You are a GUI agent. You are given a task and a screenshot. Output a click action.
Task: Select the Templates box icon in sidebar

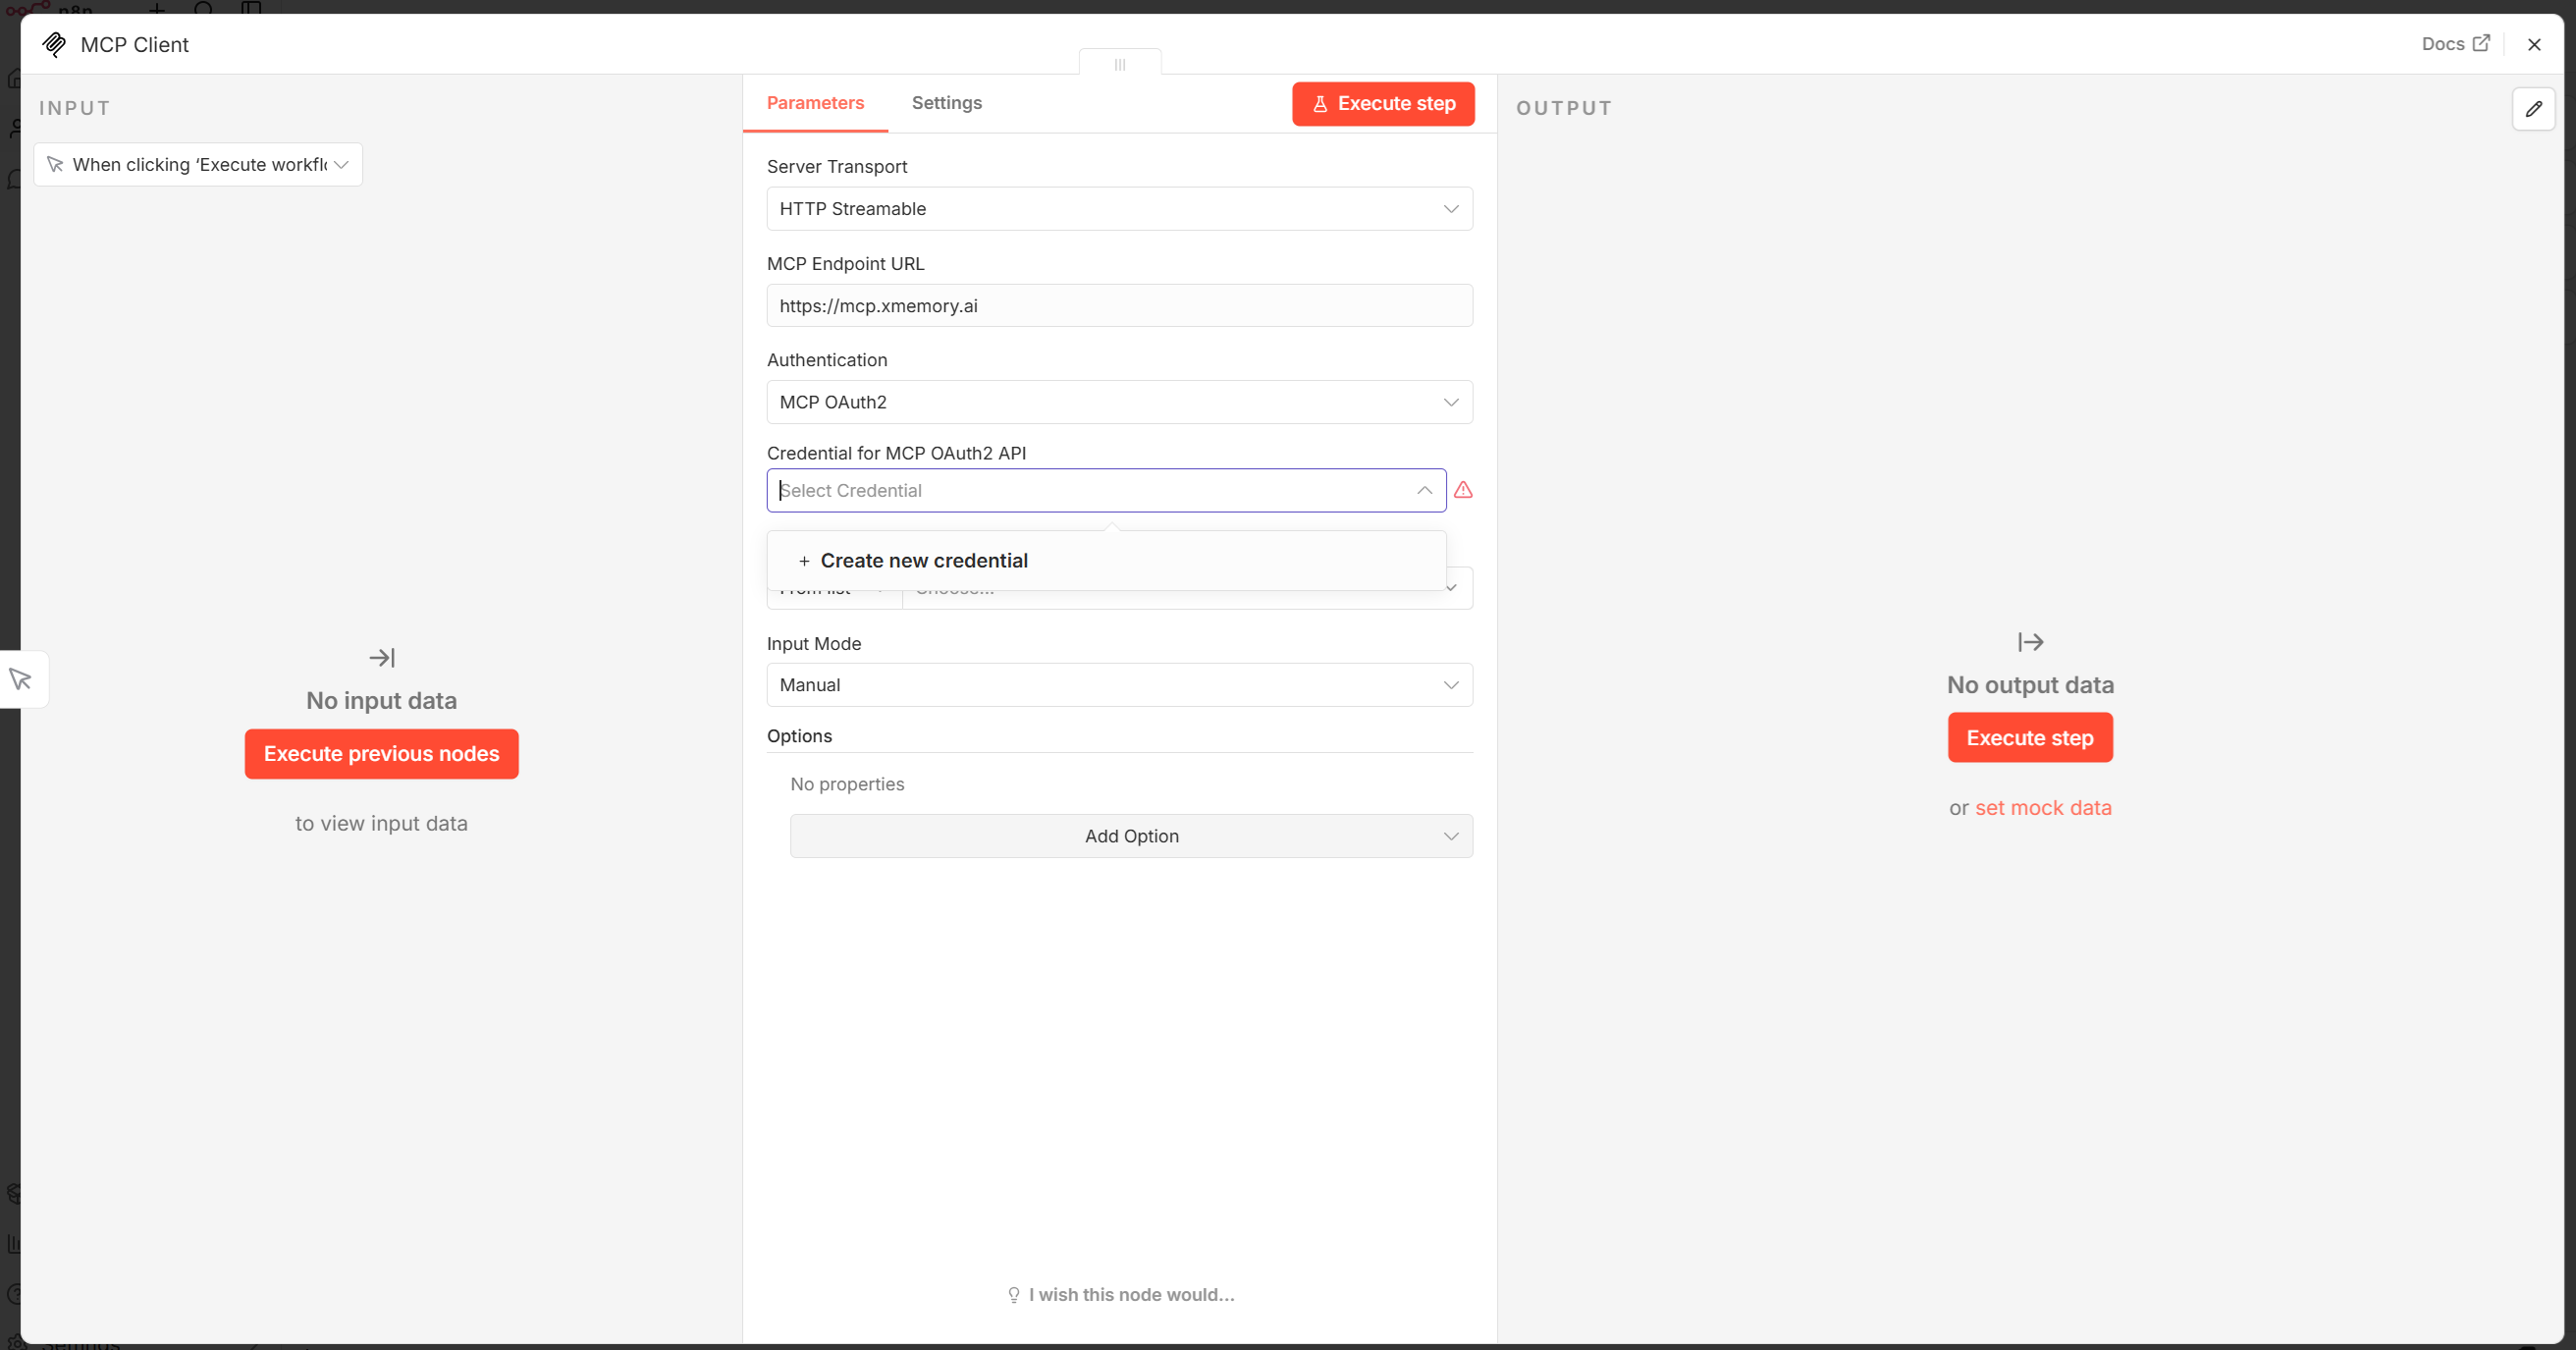pyautogui.click(x=15, y=1193)
